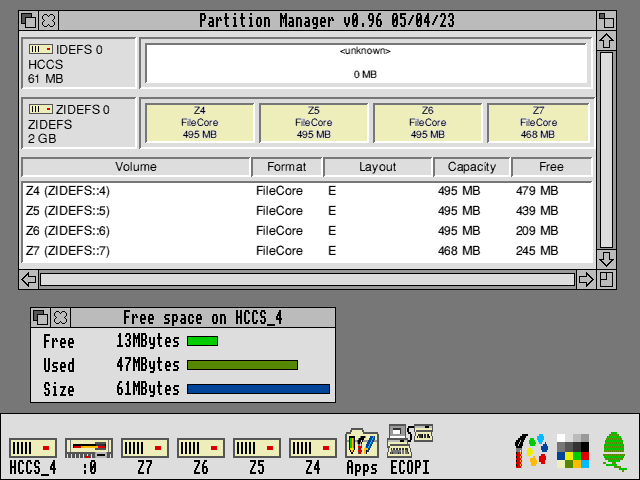
Task: Click the green acorn Task Manager icon
Action: pyautogui.click(x=614, y=451)
